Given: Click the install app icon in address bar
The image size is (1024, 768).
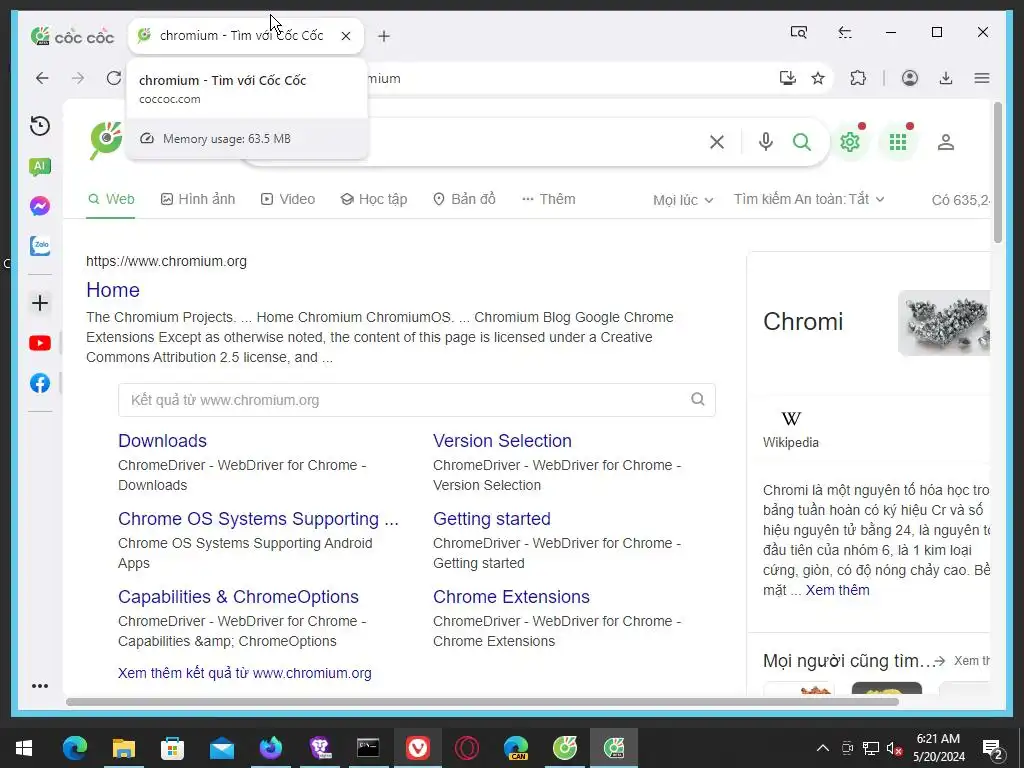Looking at the screenshot, I should pyautogui.click(x=788, y=78).
